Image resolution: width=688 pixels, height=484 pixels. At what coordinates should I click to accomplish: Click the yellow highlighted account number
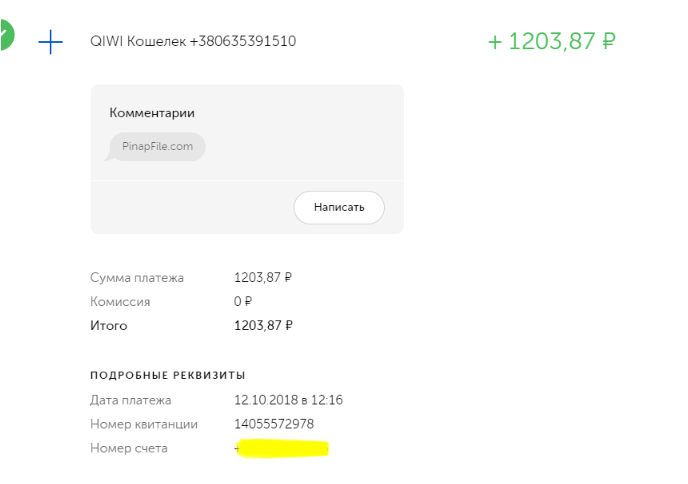282,450
